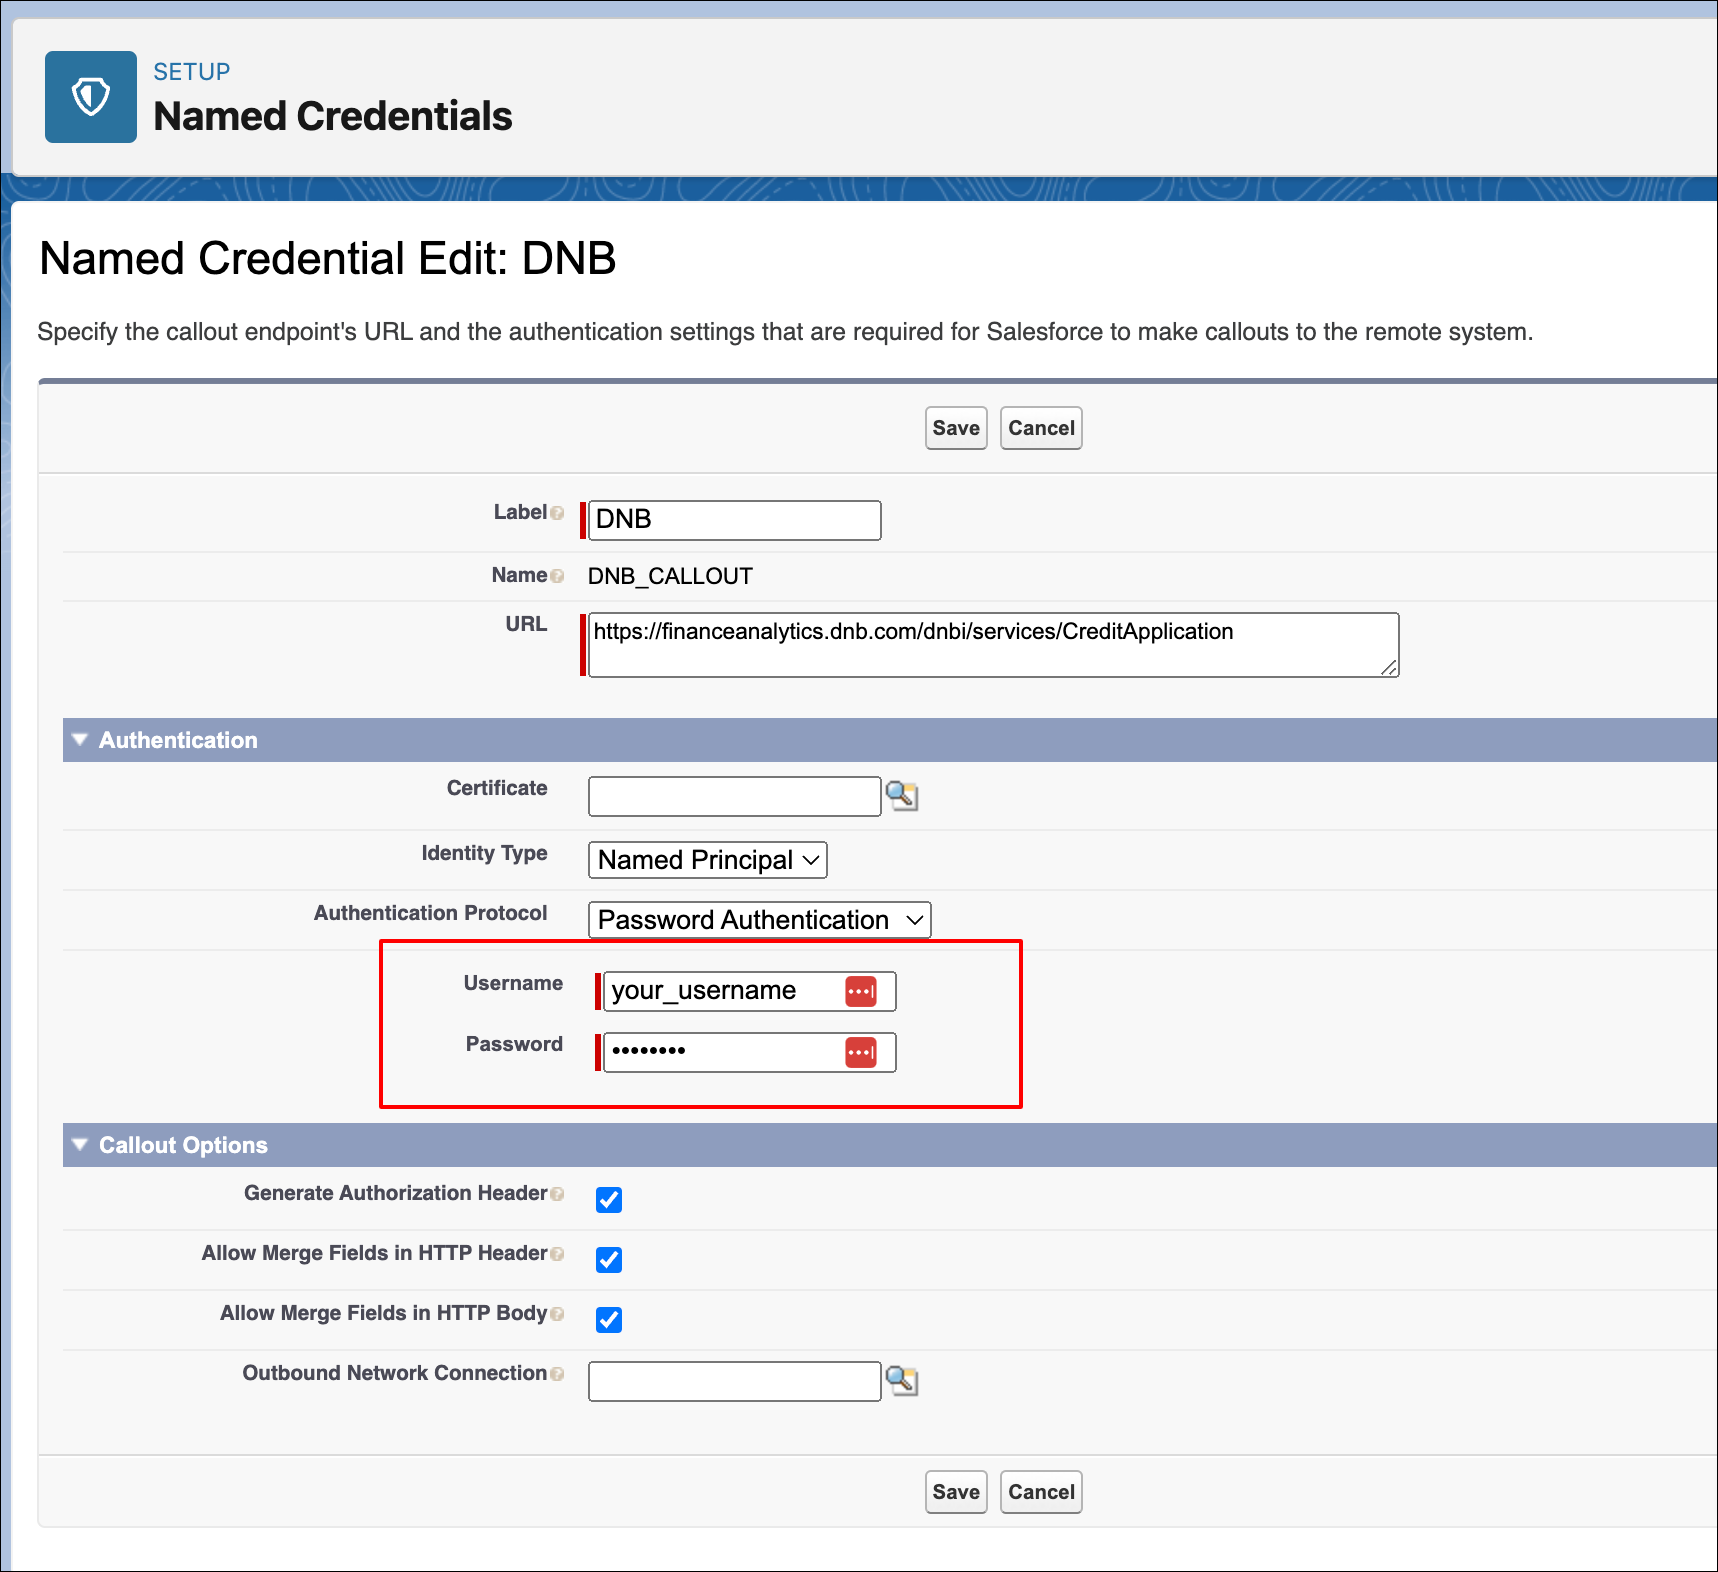Open the Identity Type dropdown

tap(708, 860)
